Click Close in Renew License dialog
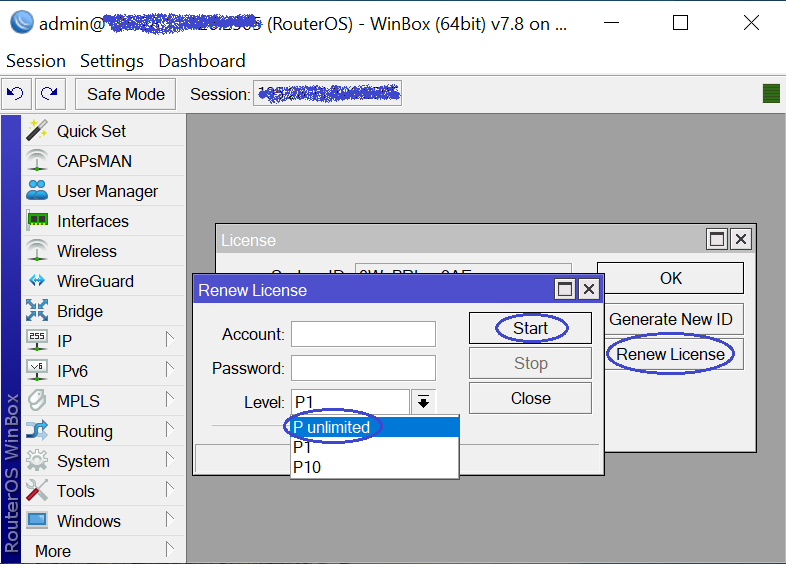Screen dimensions: 786x564 click(x=530, y=398)
